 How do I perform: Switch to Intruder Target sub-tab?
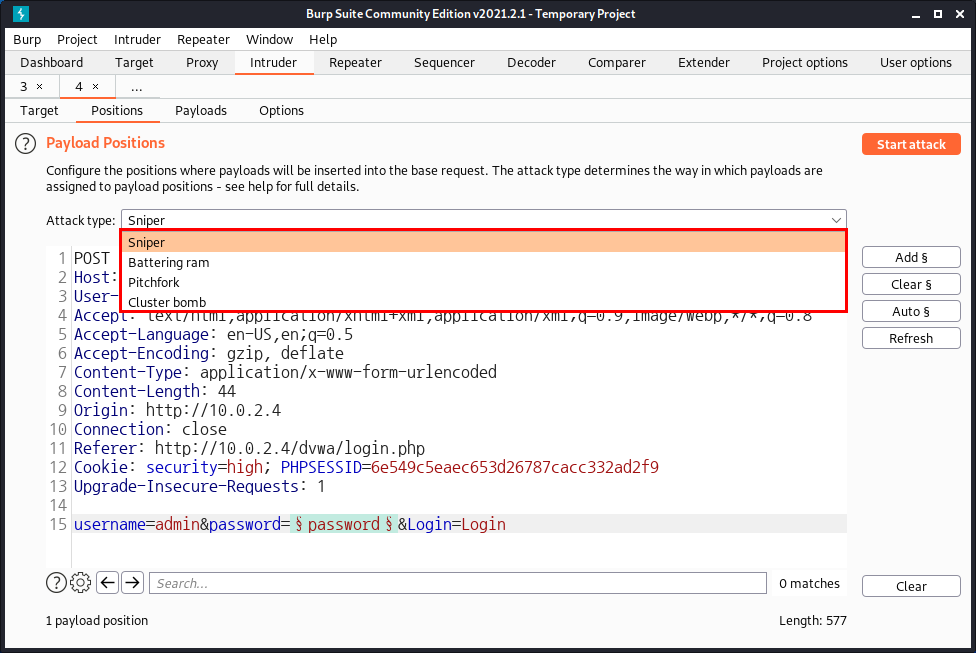point(39,111)
